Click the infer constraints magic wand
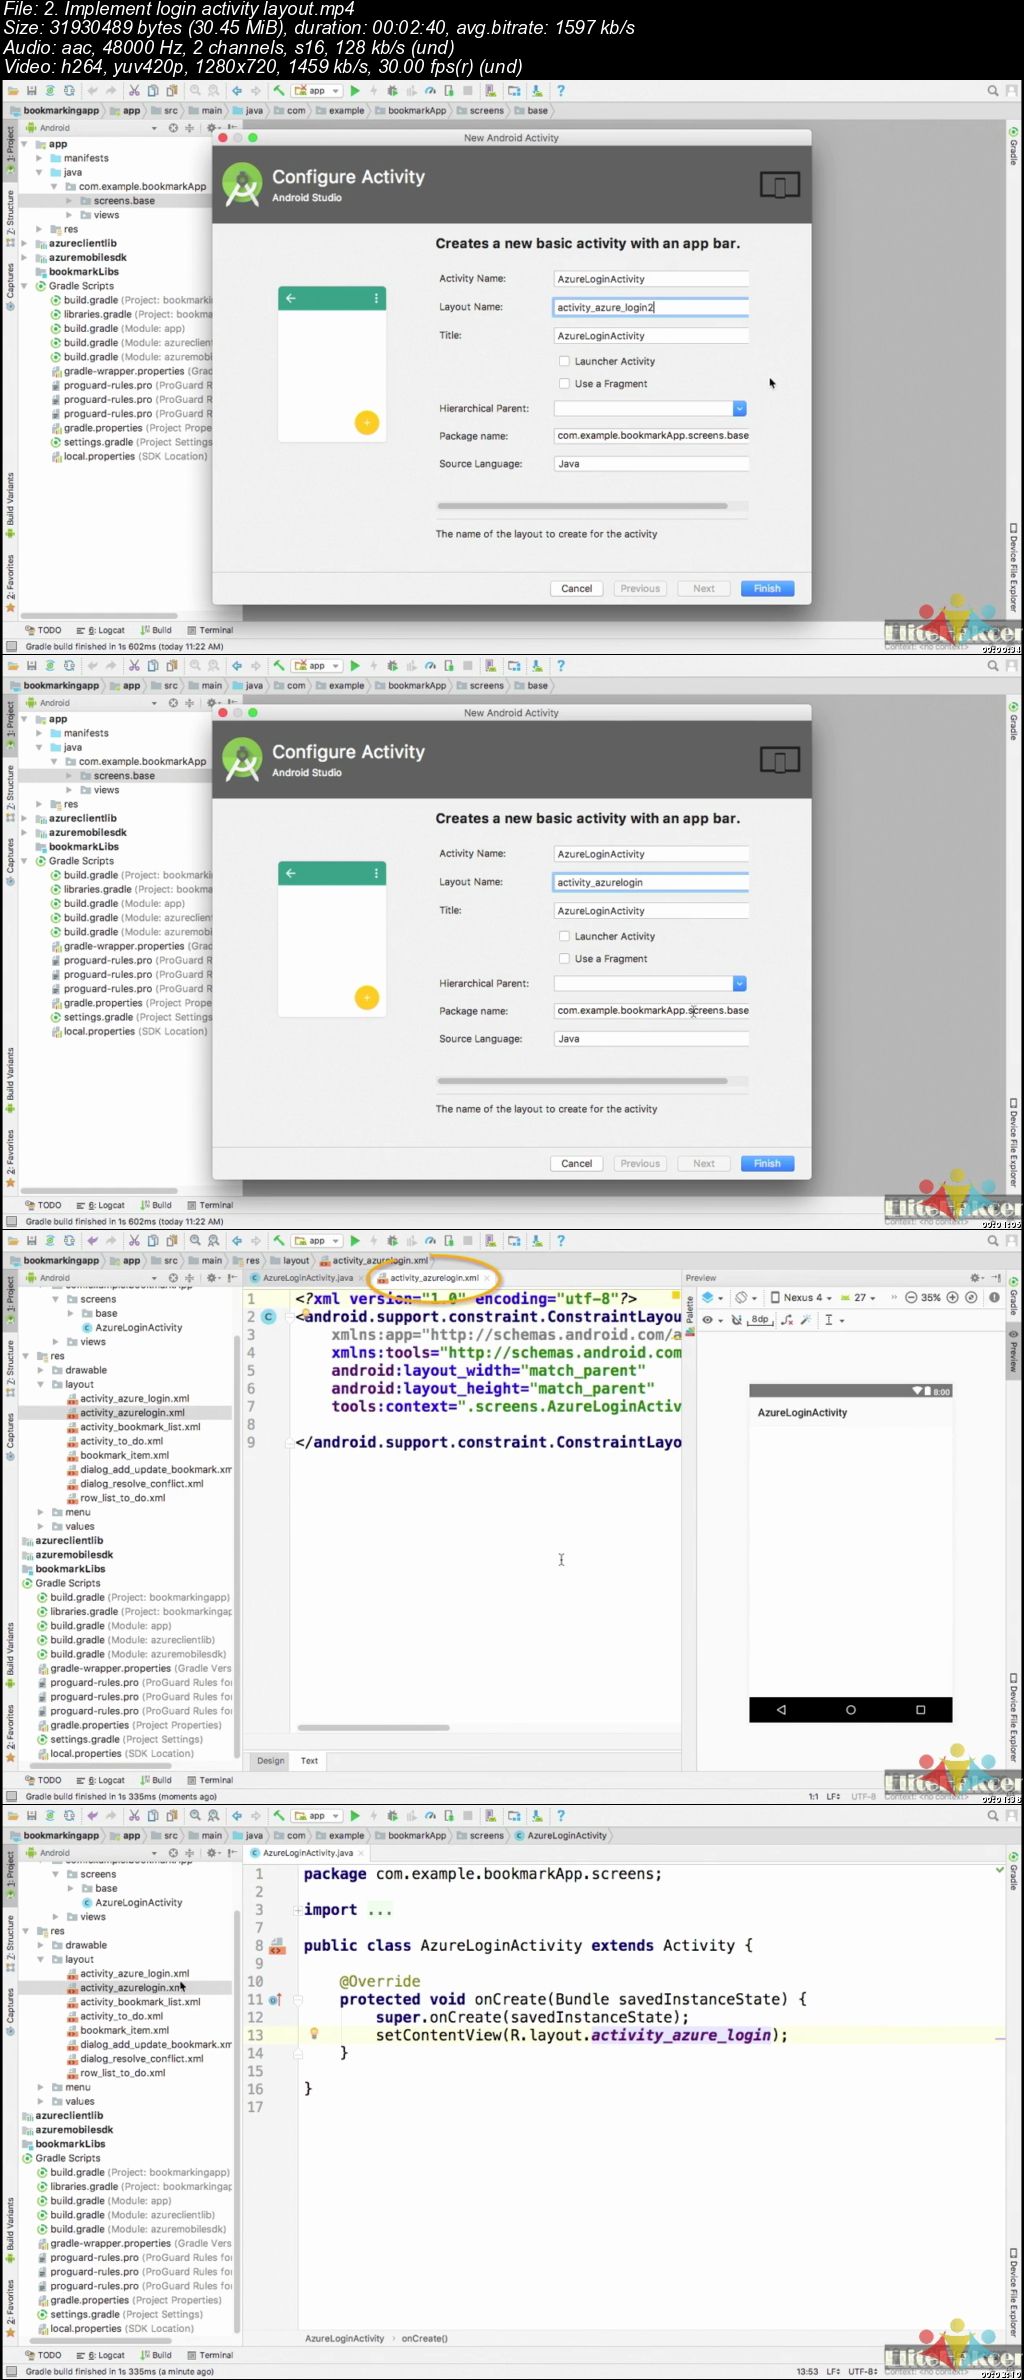Screen dimensions: 1024x2380 806,1320
